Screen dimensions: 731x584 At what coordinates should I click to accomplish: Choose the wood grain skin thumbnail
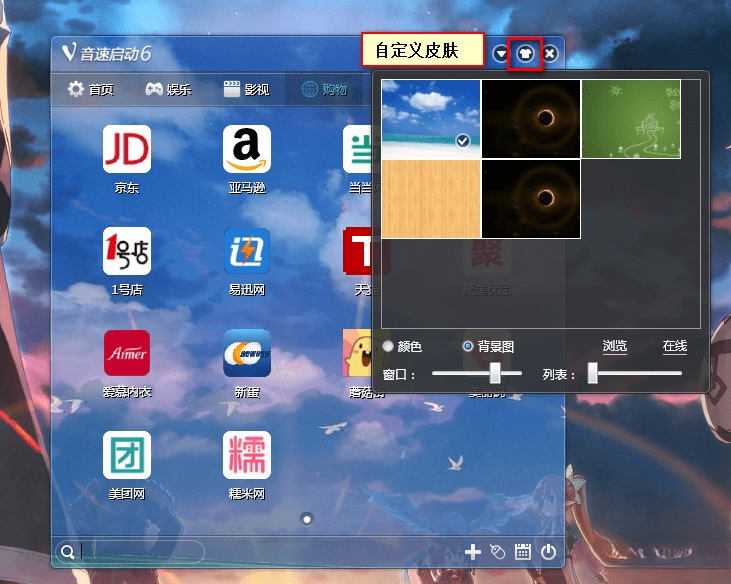tap(431, 199)
